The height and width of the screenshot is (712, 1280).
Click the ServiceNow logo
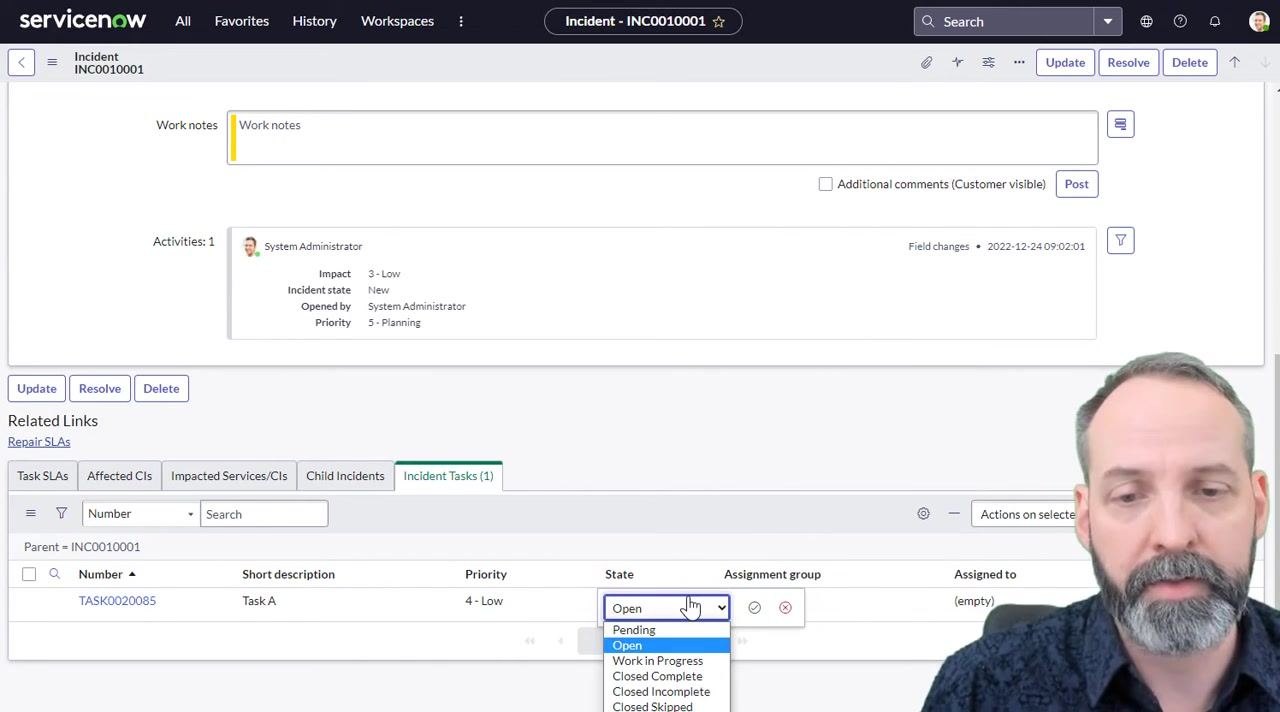83,20
